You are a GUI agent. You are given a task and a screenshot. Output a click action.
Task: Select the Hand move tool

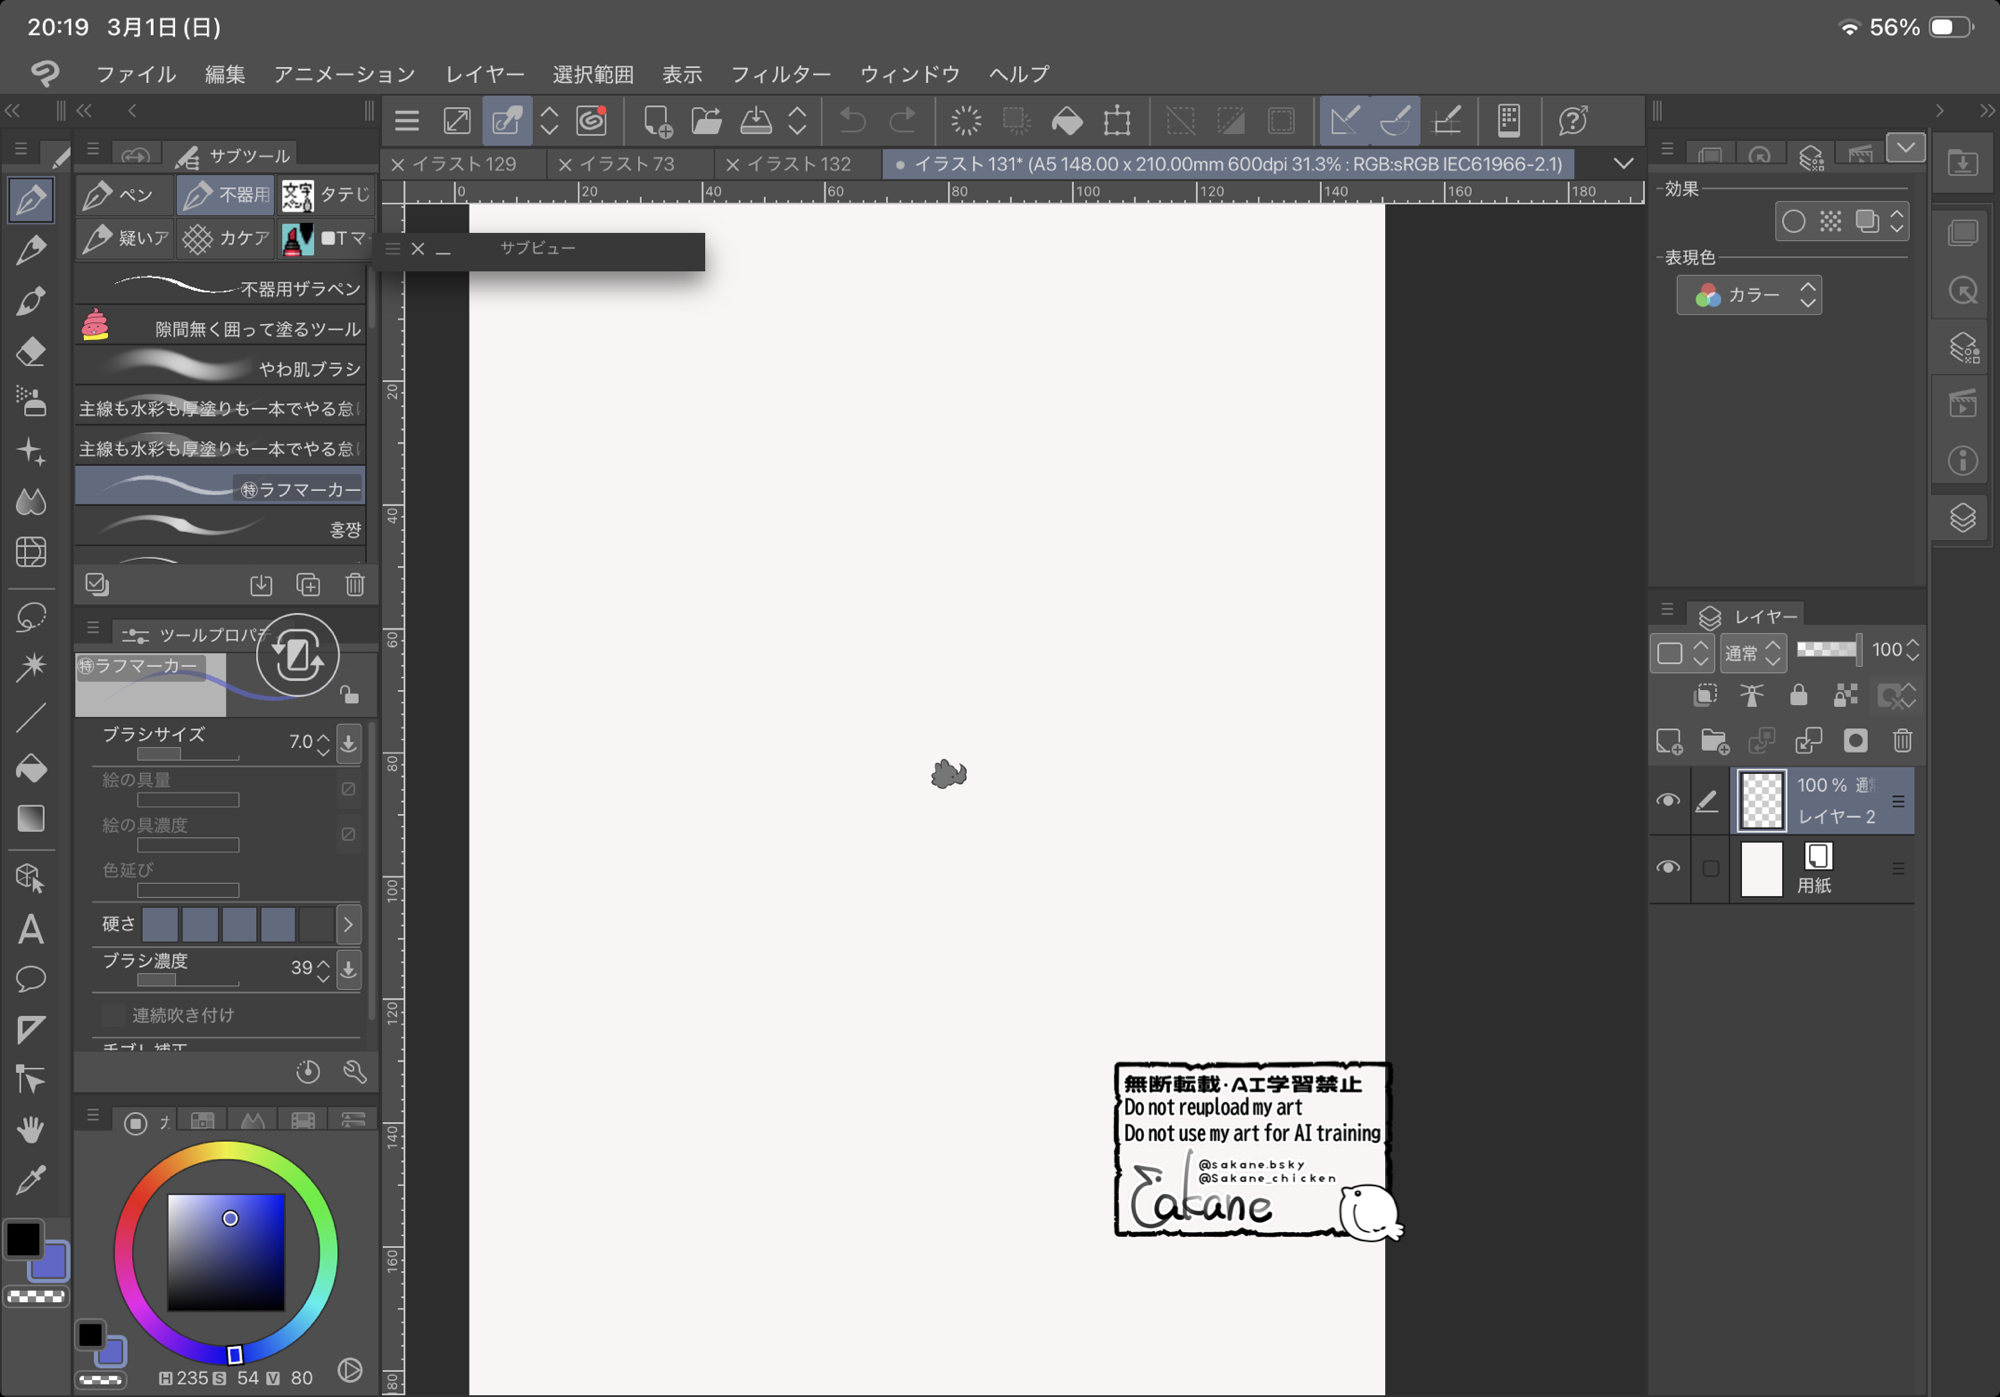(31, 1129)
